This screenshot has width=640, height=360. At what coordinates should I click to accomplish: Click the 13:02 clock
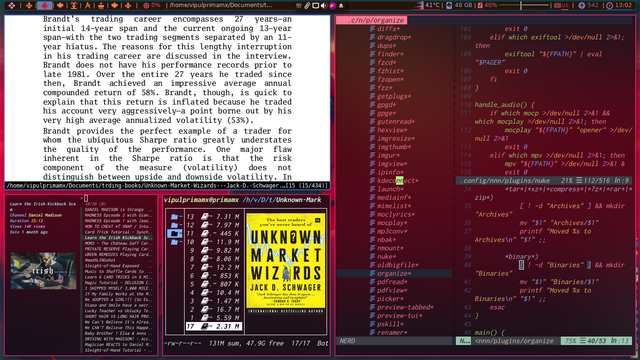coord(618,5)
